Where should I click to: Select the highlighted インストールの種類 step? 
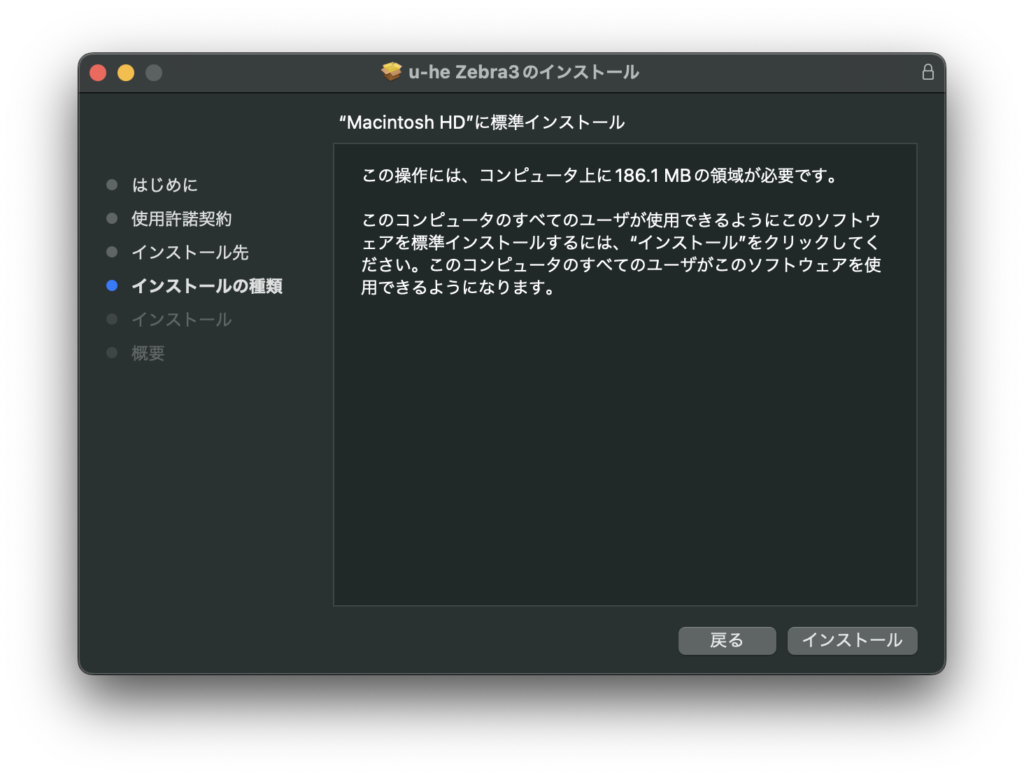tap(207, 286)
